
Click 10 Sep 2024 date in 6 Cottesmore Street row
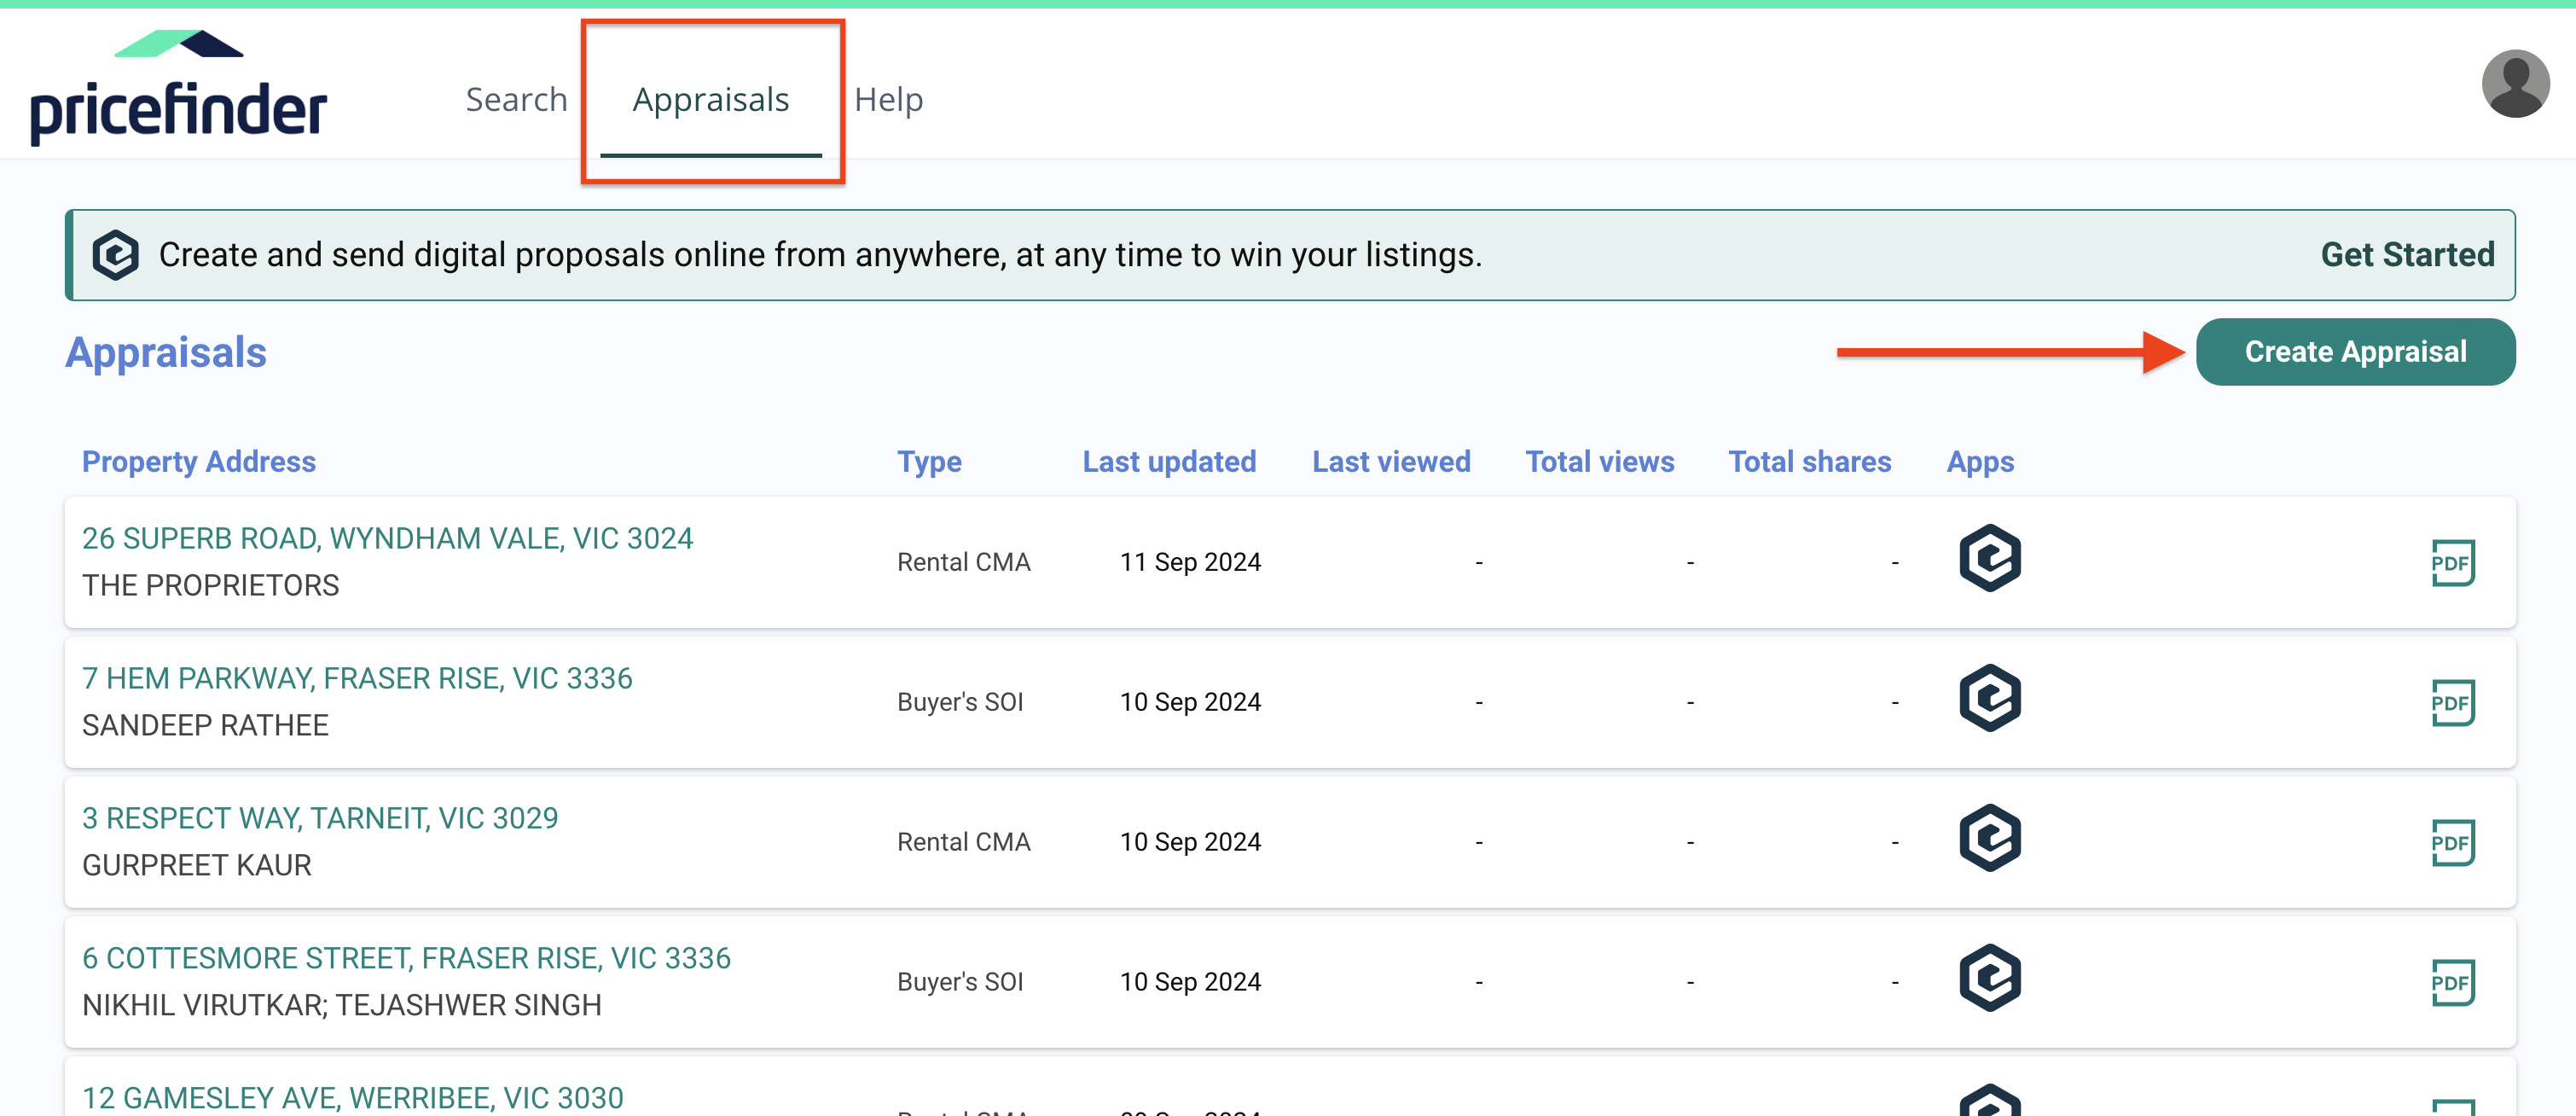pos(1190,982)
